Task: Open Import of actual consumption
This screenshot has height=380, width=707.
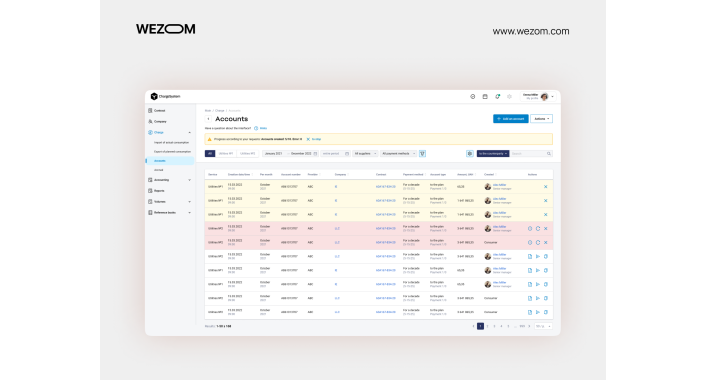Action: click(x=171, y=142)
